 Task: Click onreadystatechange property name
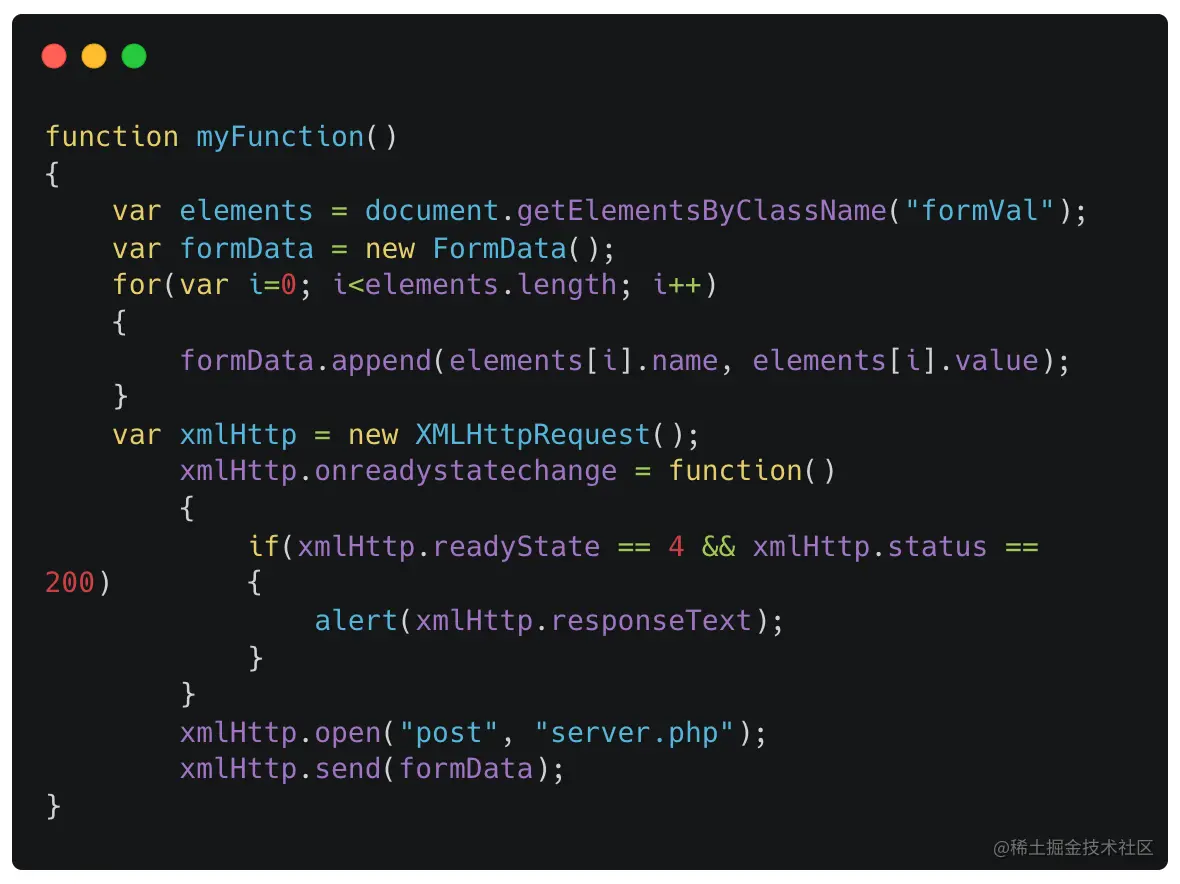(465, 471)
